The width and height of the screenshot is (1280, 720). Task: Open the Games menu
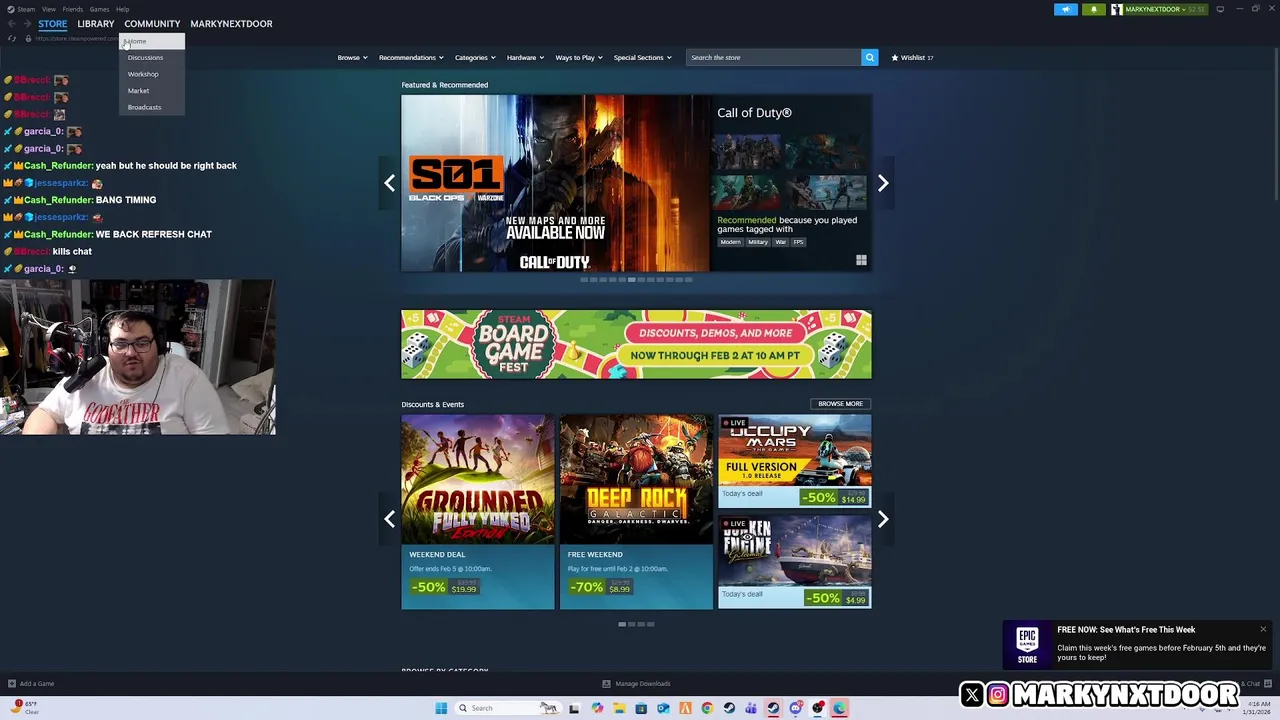click(x=99, y=9)
